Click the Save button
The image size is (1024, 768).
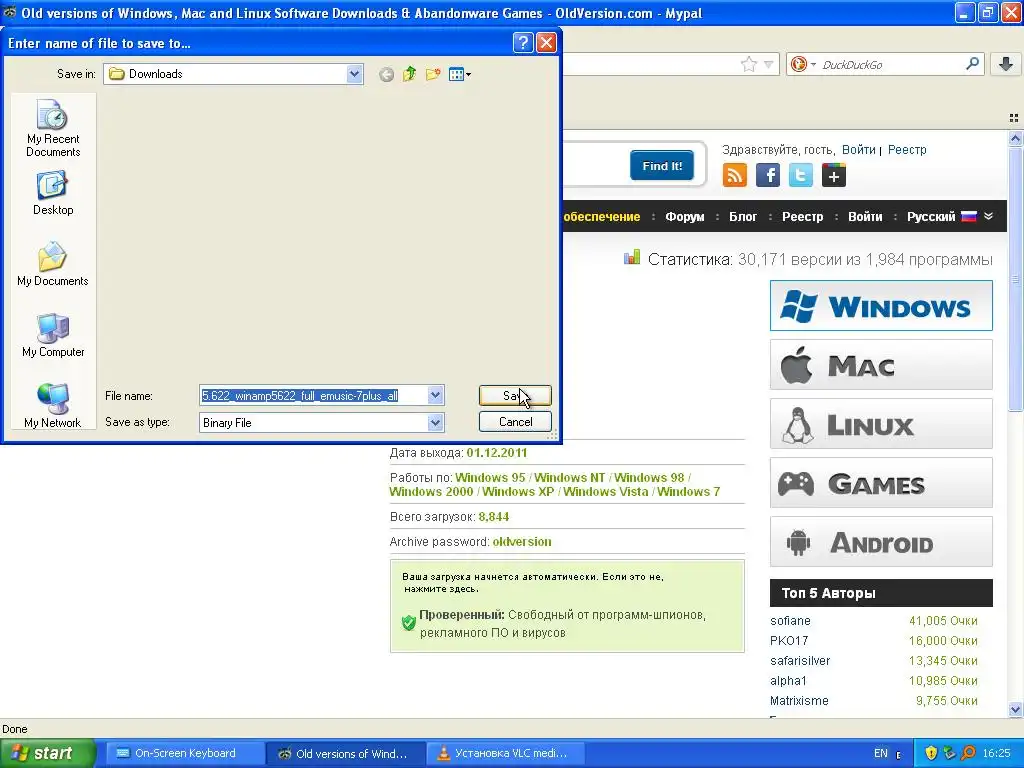pyautogui.click(x=515, y=395)
